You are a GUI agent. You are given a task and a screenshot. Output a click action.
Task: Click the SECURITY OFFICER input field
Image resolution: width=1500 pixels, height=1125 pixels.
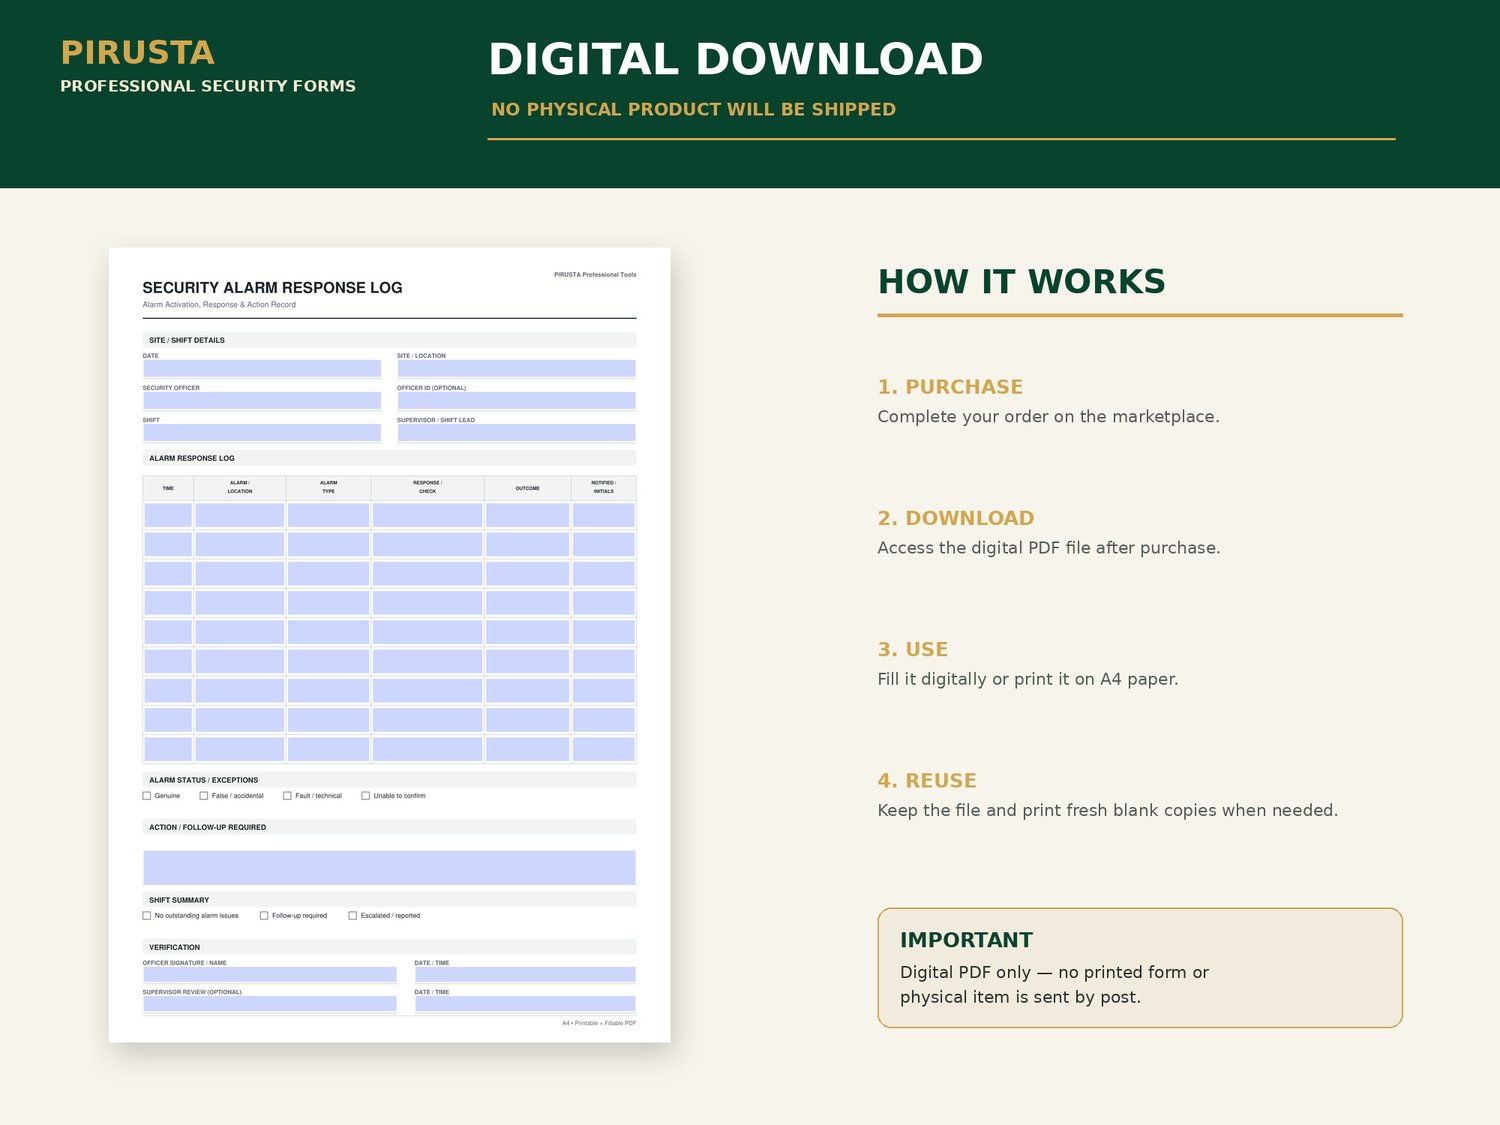pyautogui.click(x=262, y=401)
